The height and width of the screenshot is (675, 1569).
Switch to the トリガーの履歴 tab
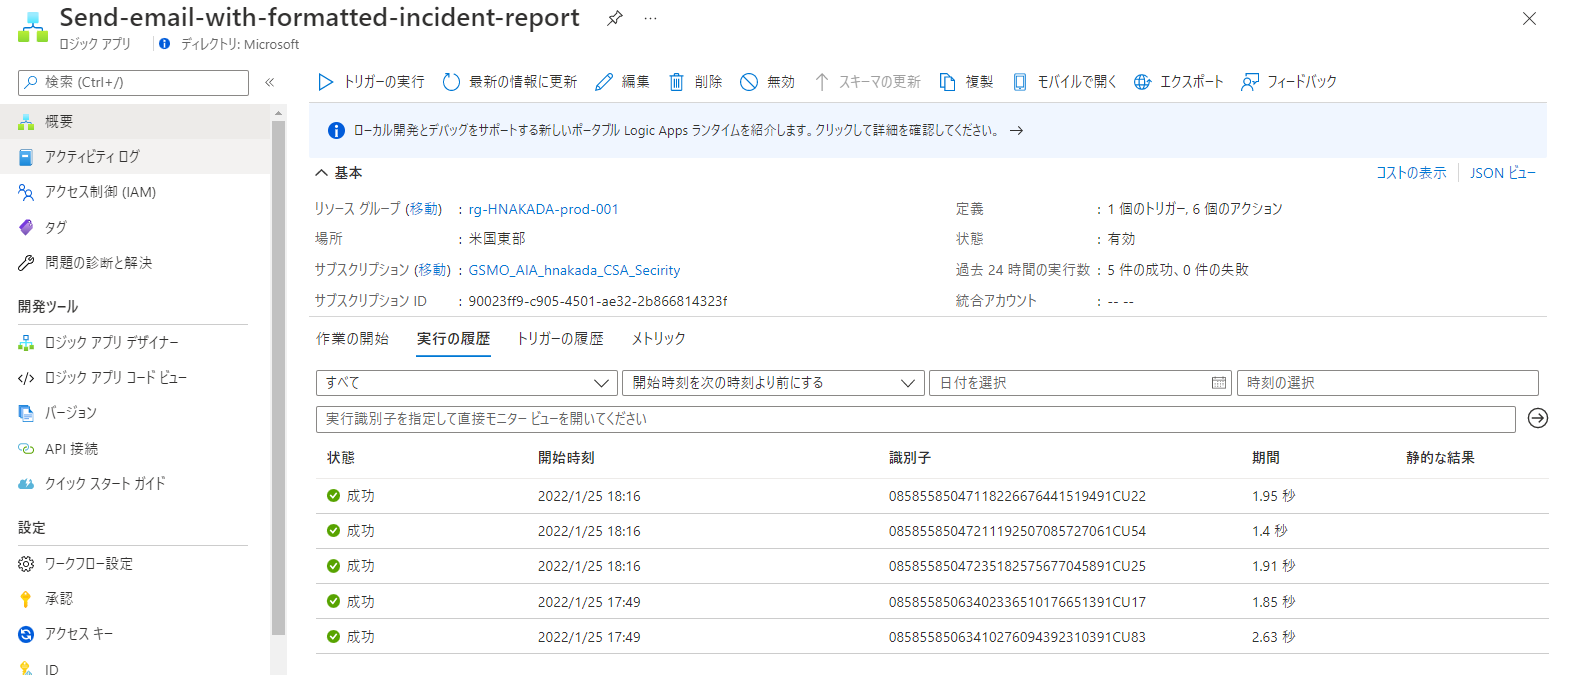560,339
